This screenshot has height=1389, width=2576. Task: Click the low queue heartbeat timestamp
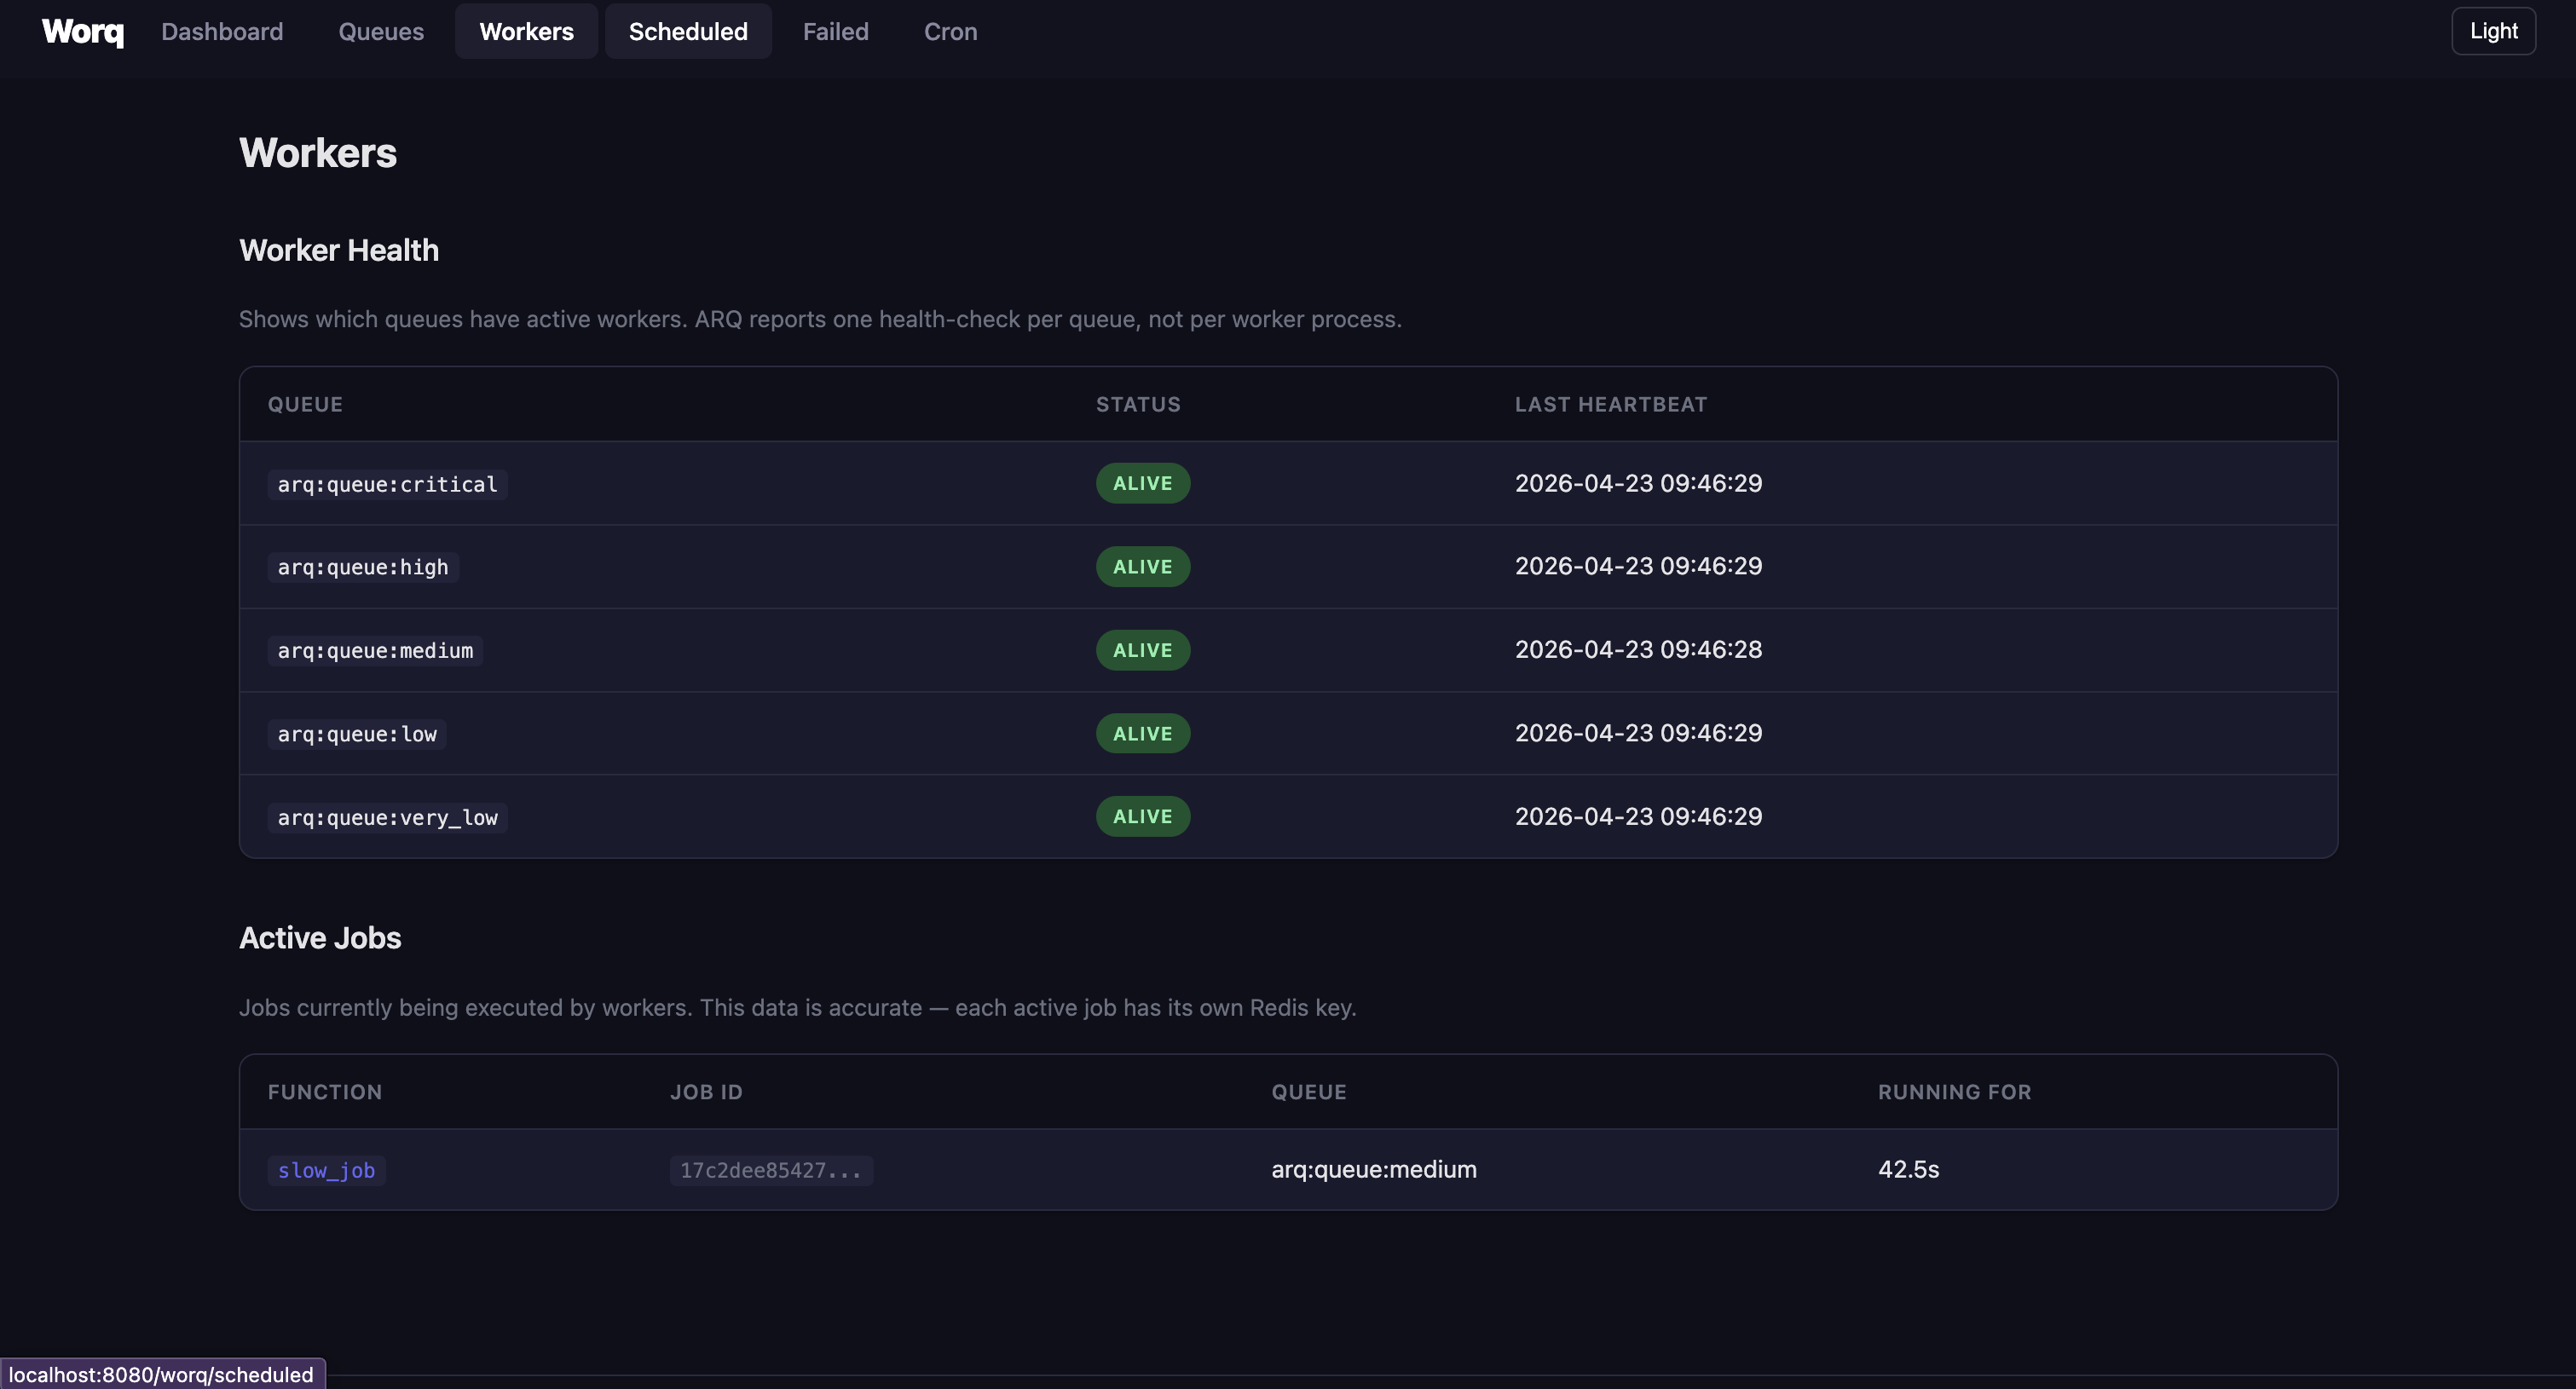point(1638,733)
